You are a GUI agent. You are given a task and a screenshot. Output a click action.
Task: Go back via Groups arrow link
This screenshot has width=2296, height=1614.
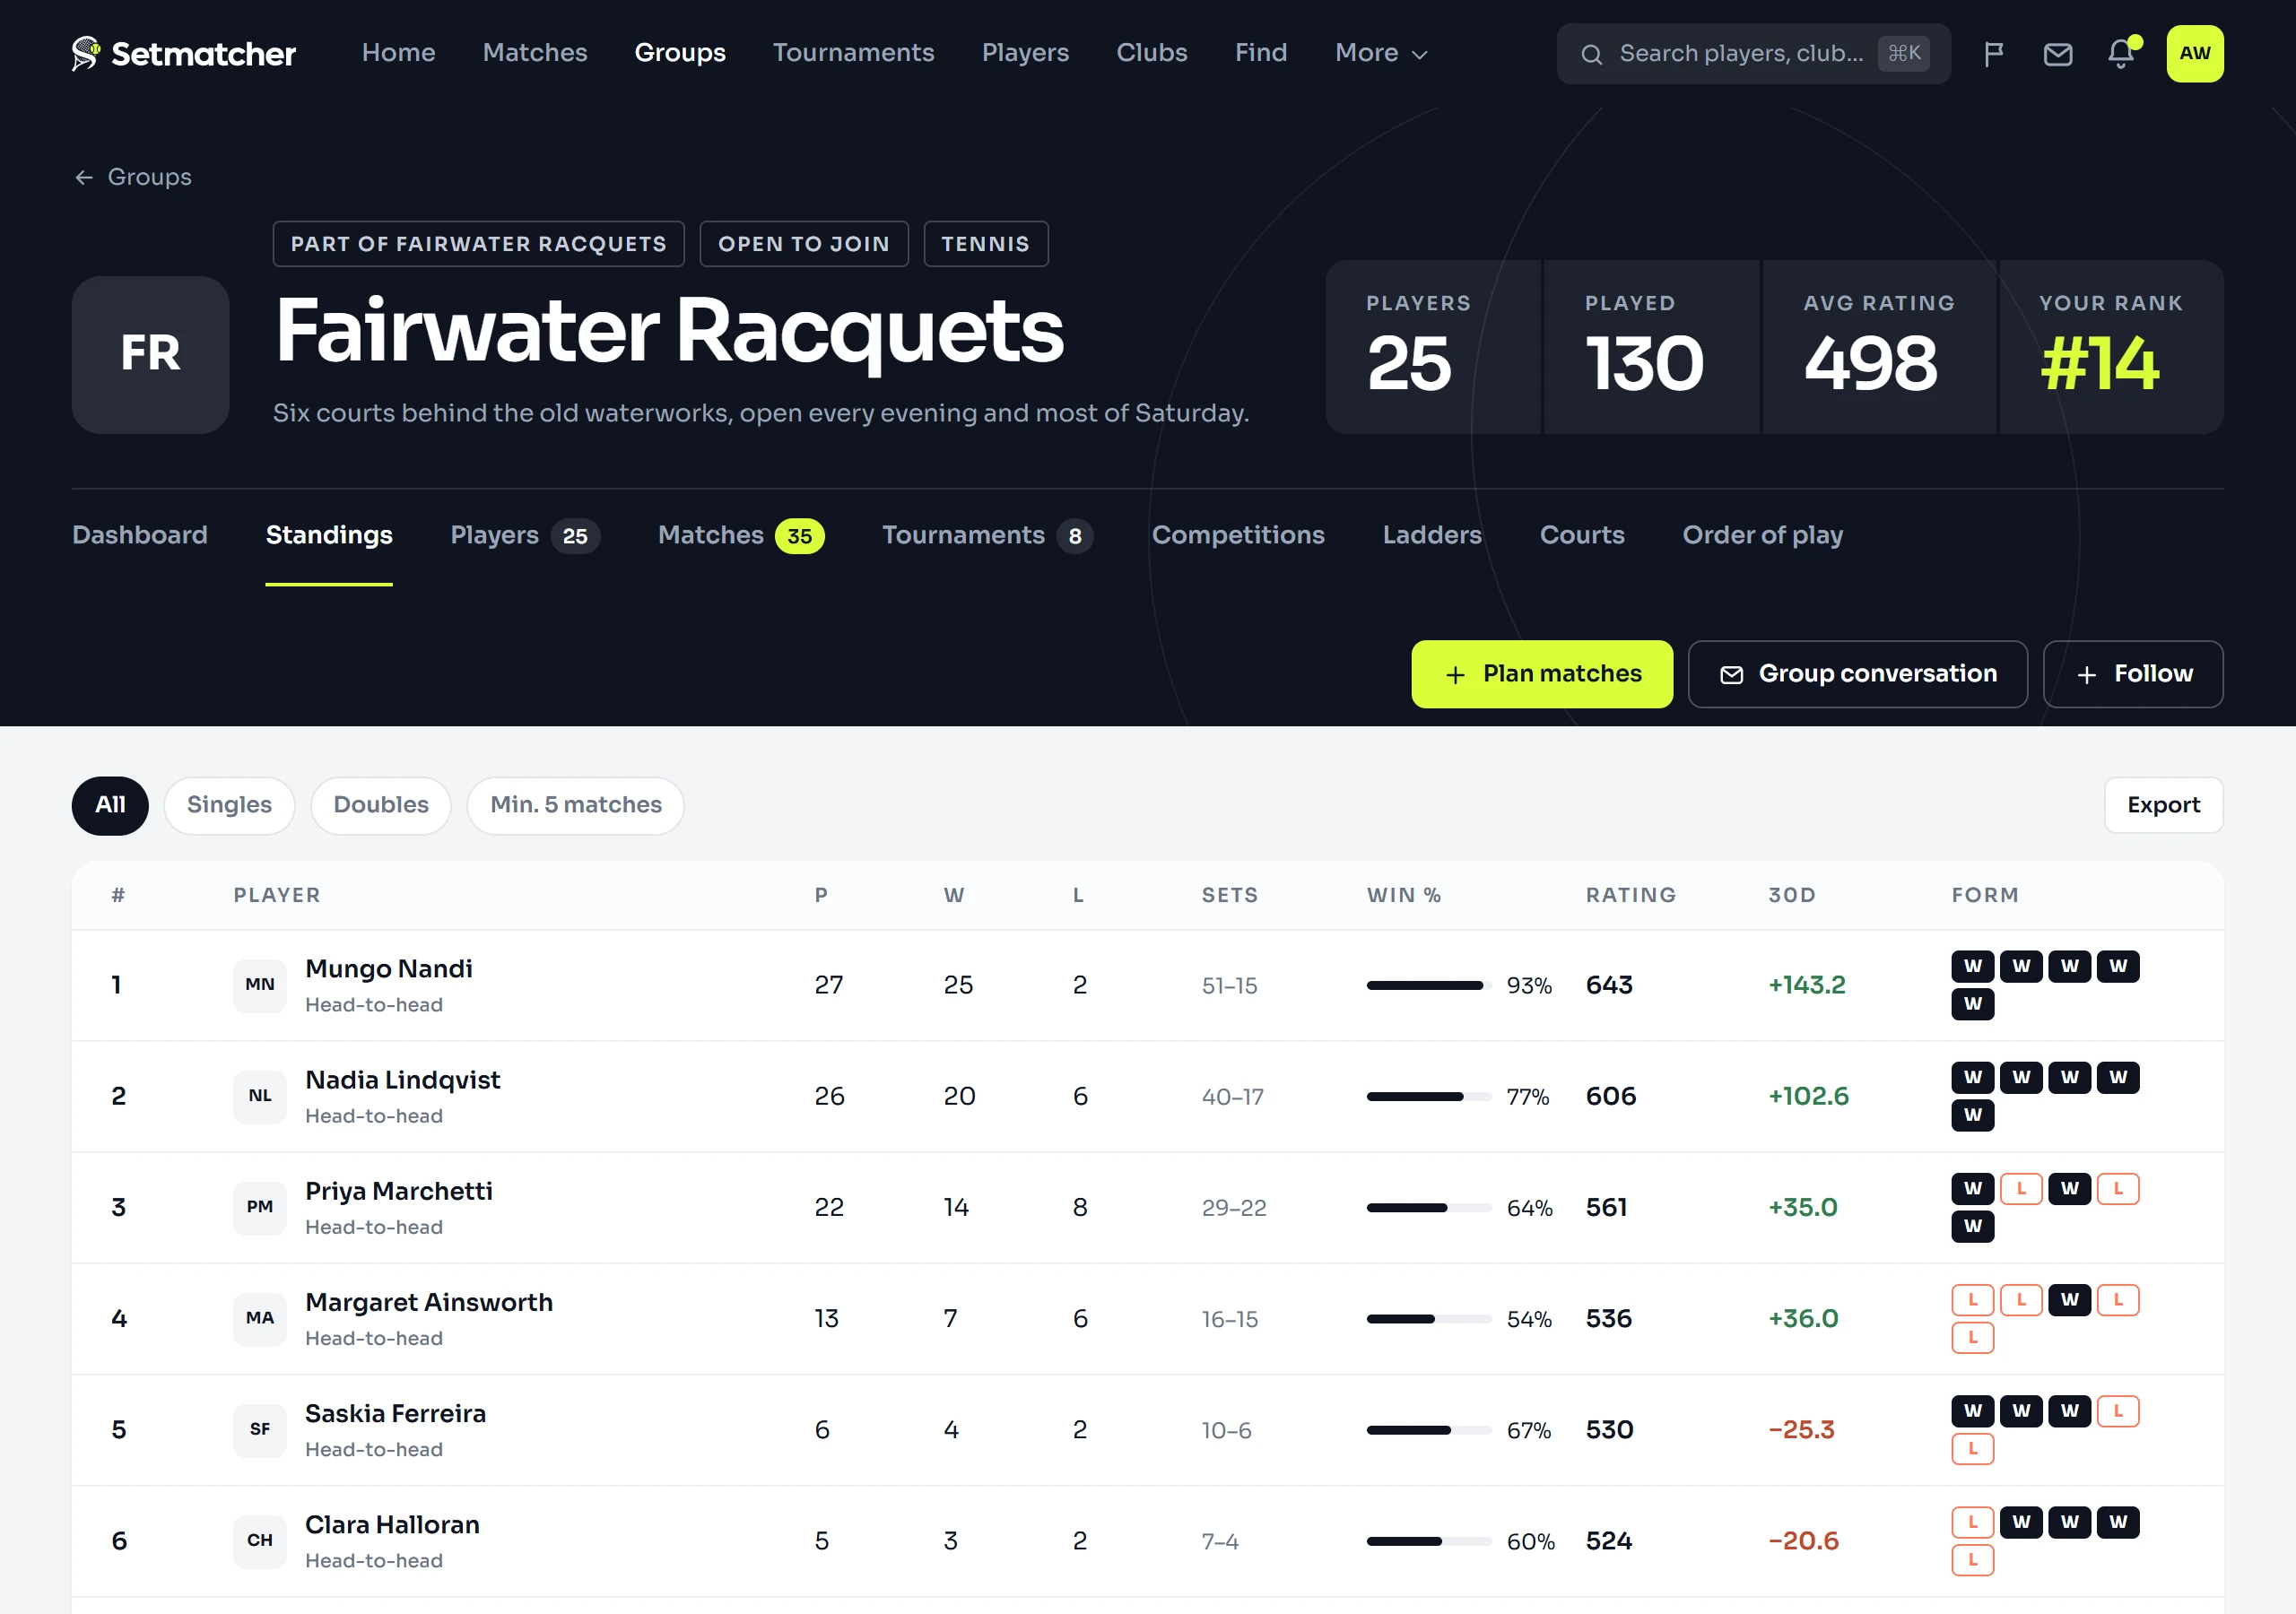(132, 177)
